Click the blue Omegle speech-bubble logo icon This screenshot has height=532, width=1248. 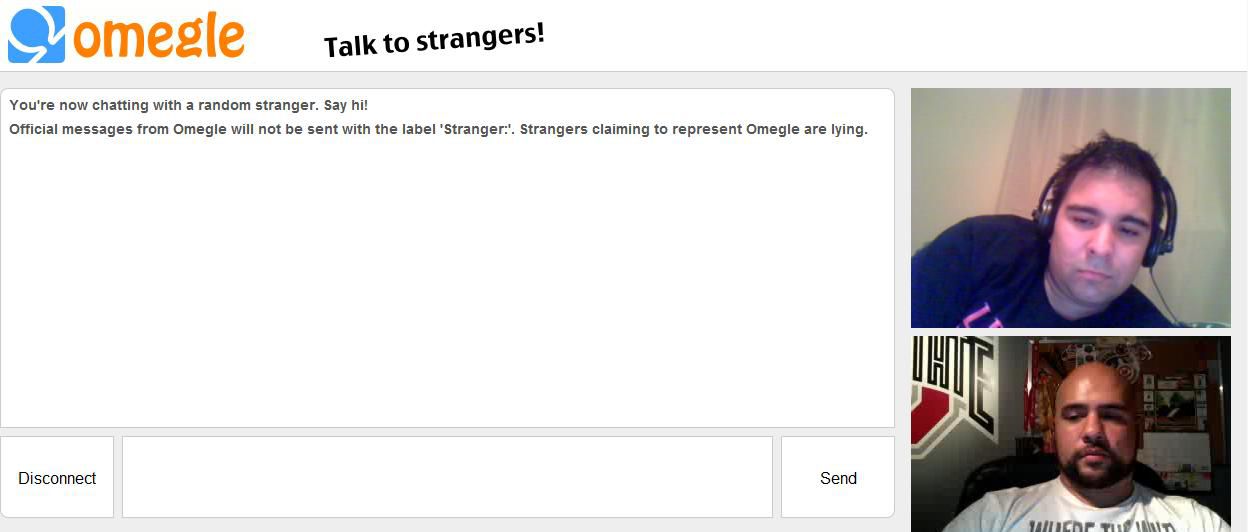[x=36, y=34]
